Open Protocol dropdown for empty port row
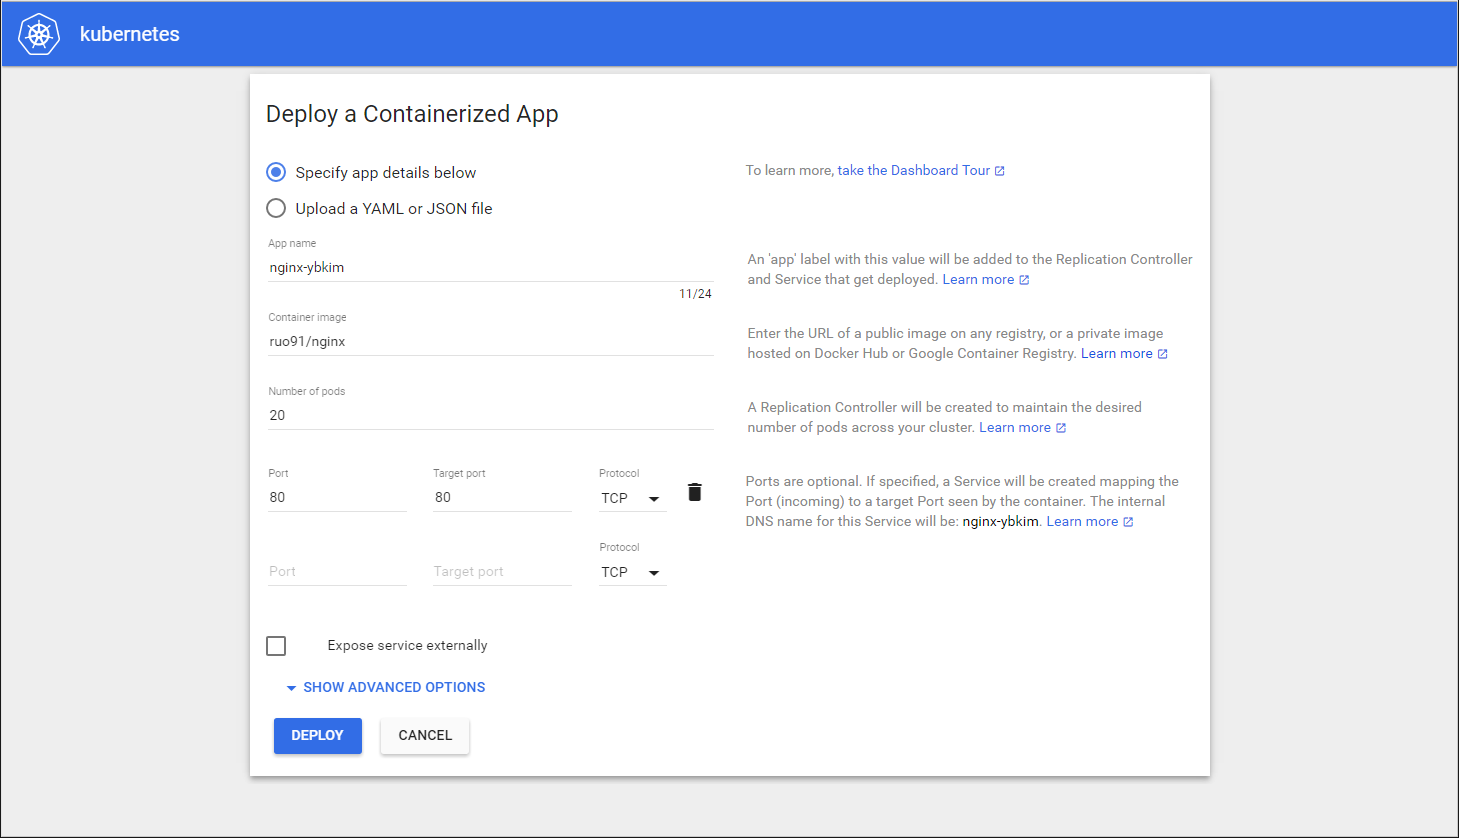 [x=632, y=572]
